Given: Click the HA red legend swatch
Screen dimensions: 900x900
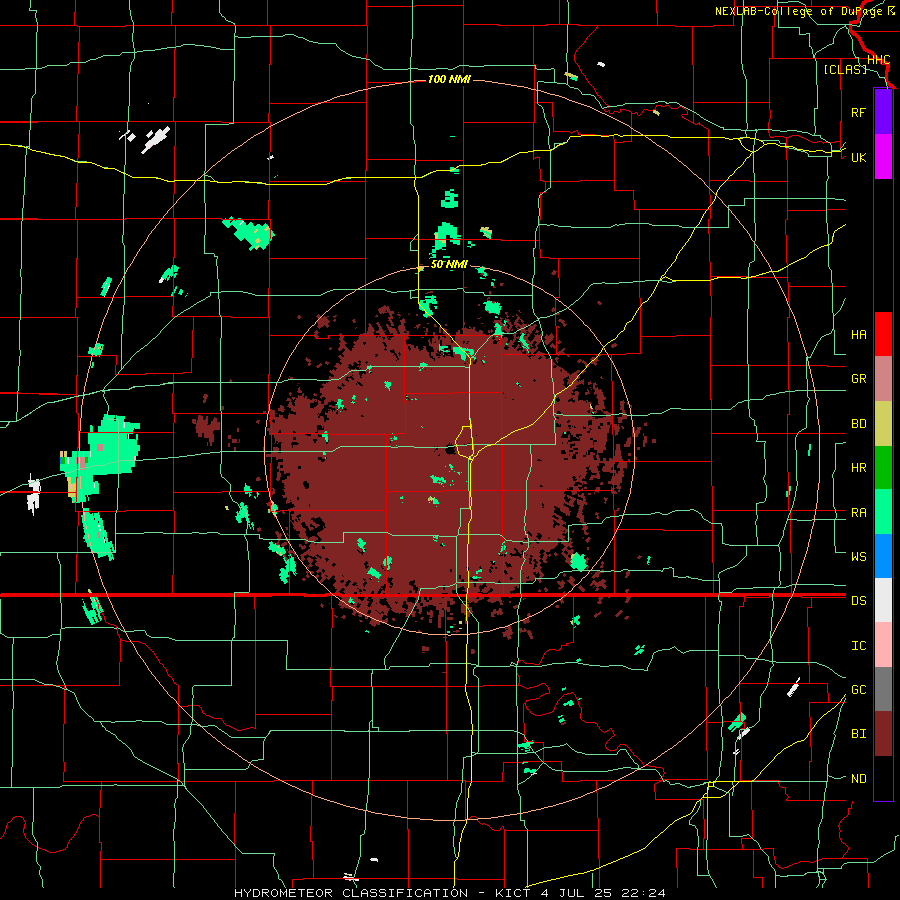Looking at the screenshot, I should click(x=883, y=334).
